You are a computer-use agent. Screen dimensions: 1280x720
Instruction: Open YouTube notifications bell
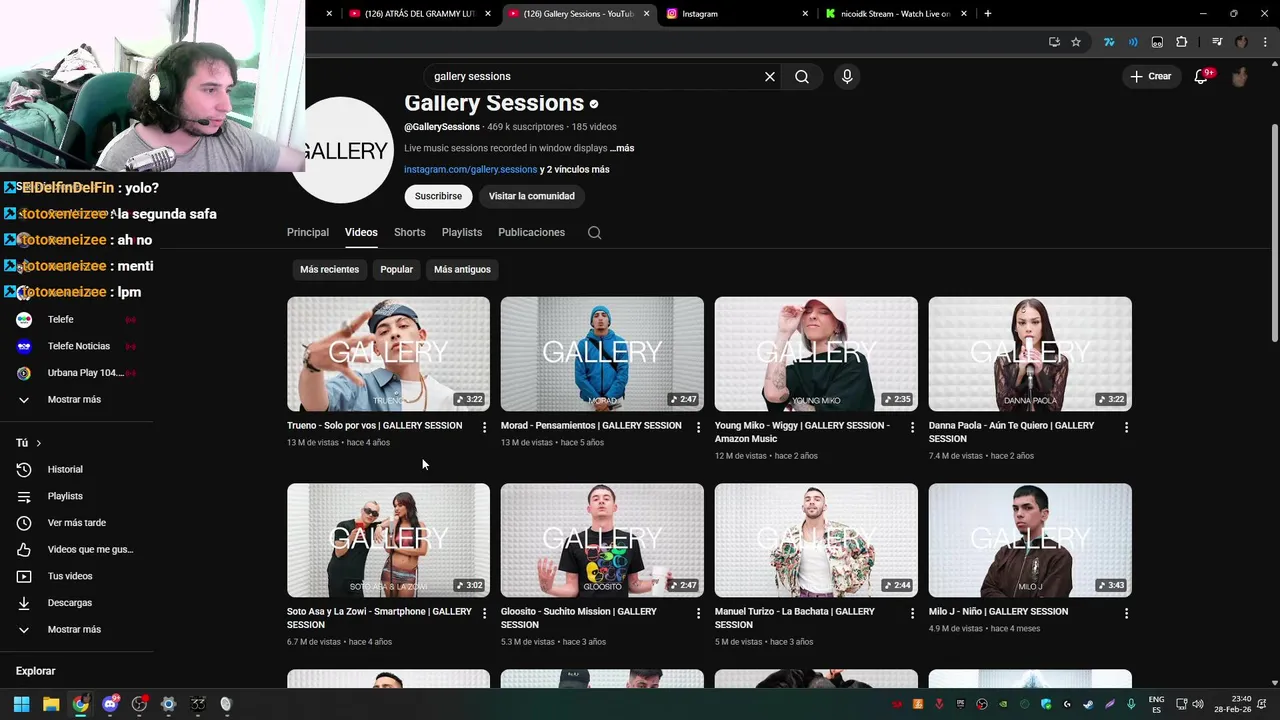[1201, 76]
